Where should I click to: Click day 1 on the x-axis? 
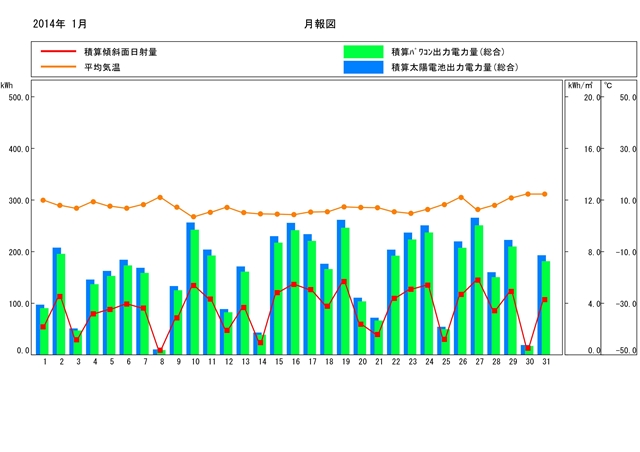[x=45, y=362]
